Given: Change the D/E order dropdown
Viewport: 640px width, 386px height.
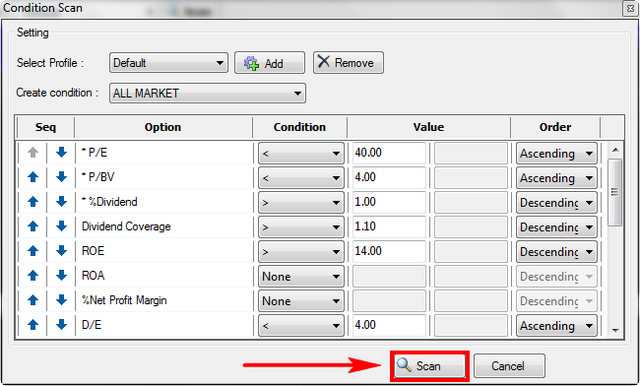Looking at the screenshot, I should click(557, 326).
